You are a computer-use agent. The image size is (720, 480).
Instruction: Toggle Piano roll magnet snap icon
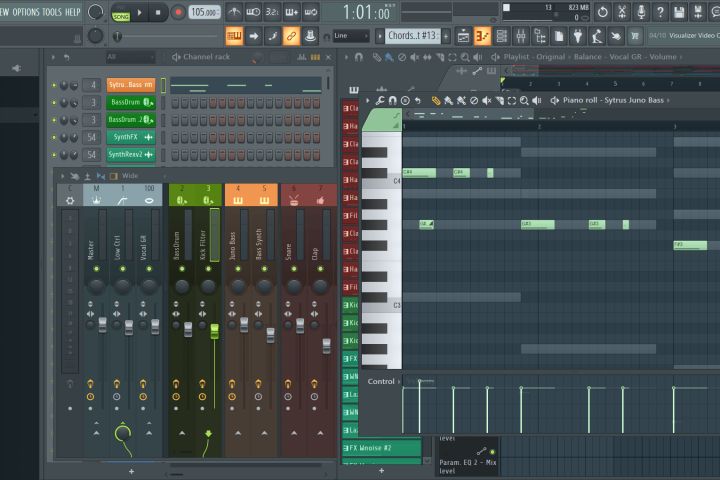(x=393, y=100)
